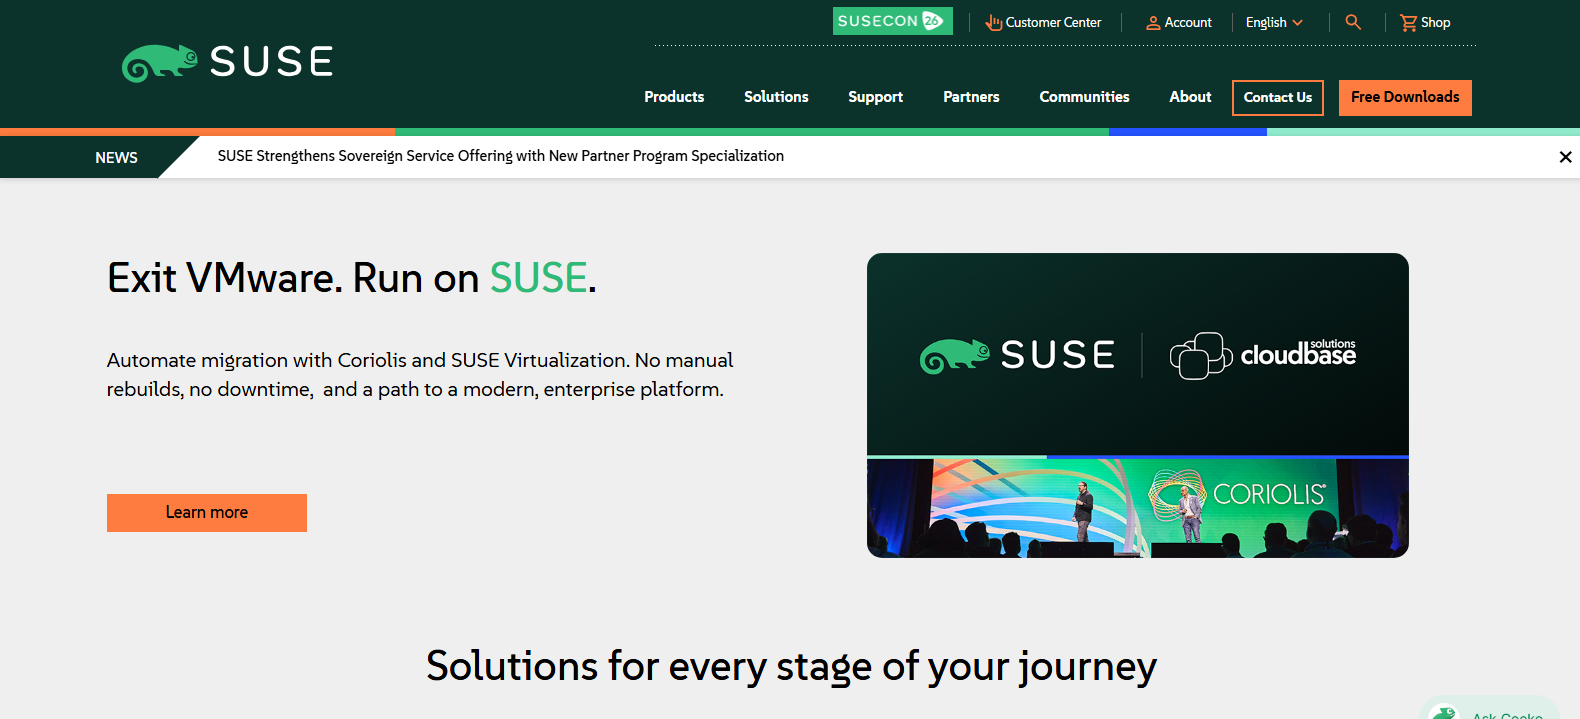Click the Shop cart icon

point(1408,22)
